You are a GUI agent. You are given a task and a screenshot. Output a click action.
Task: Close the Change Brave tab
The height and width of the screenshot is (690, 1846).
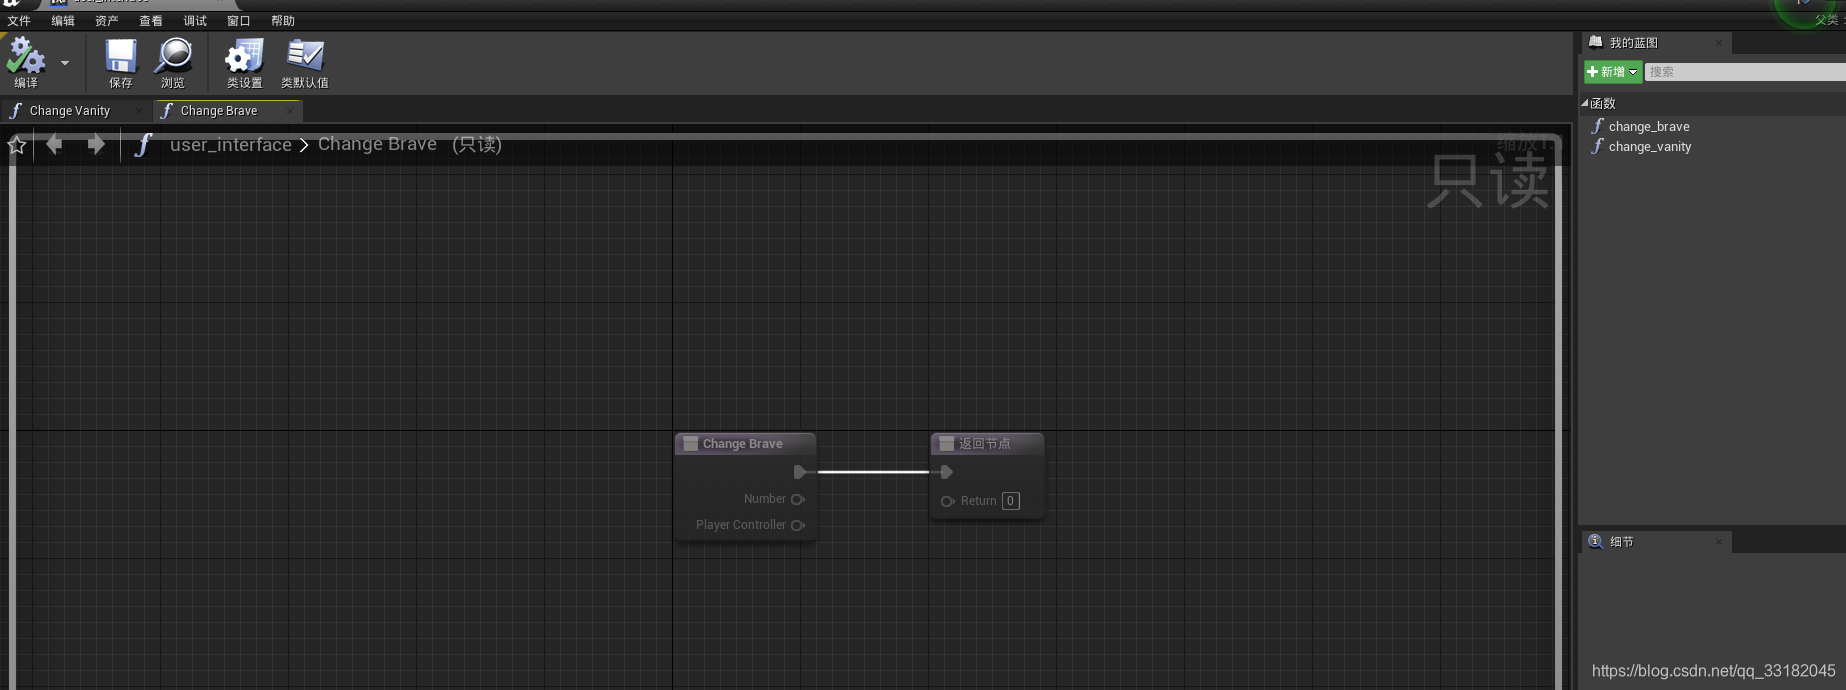(x=290, y=111)
